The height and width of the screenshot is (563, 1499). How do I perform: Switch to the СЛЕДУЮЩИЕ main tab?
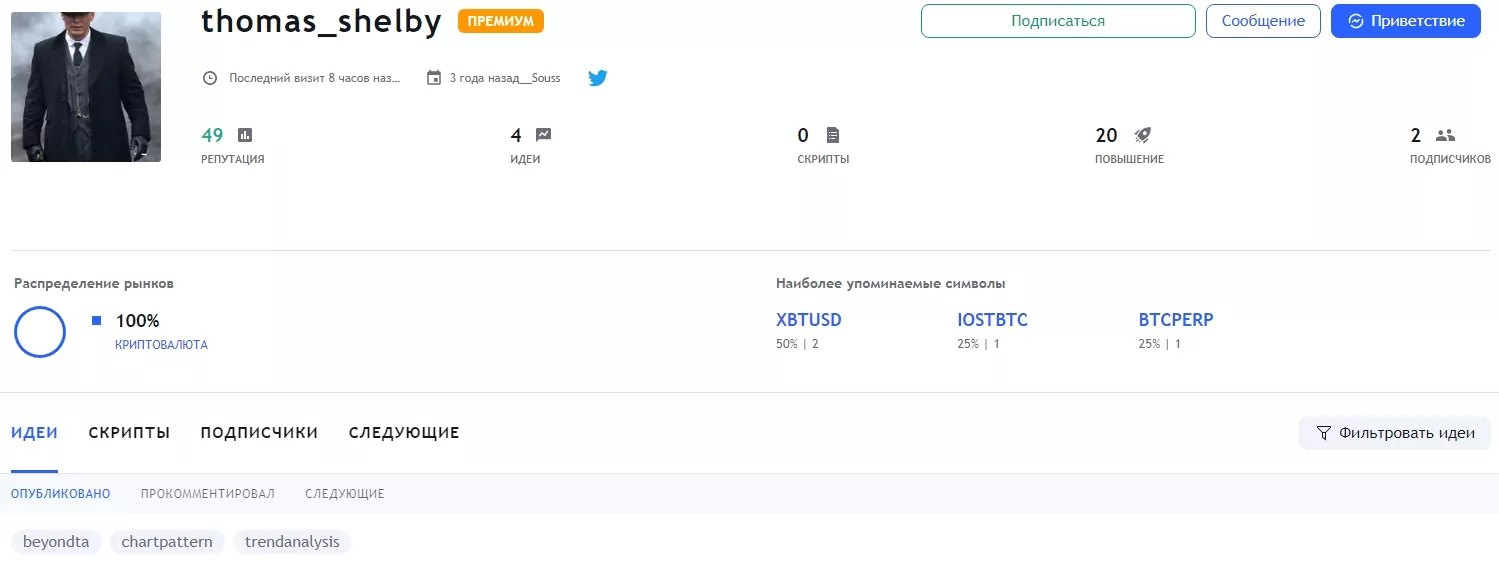point(404,433)
